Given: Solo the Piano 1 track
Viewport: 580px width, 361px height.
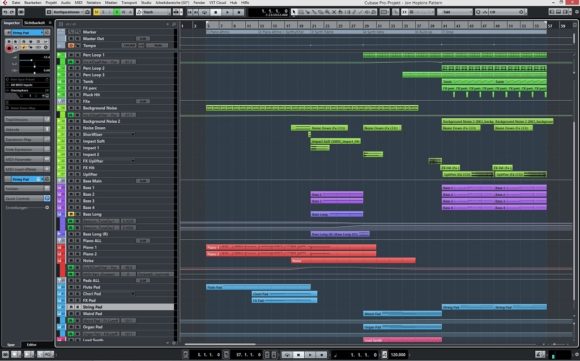Looking at the screenshot, I should (x=78, y=247).
